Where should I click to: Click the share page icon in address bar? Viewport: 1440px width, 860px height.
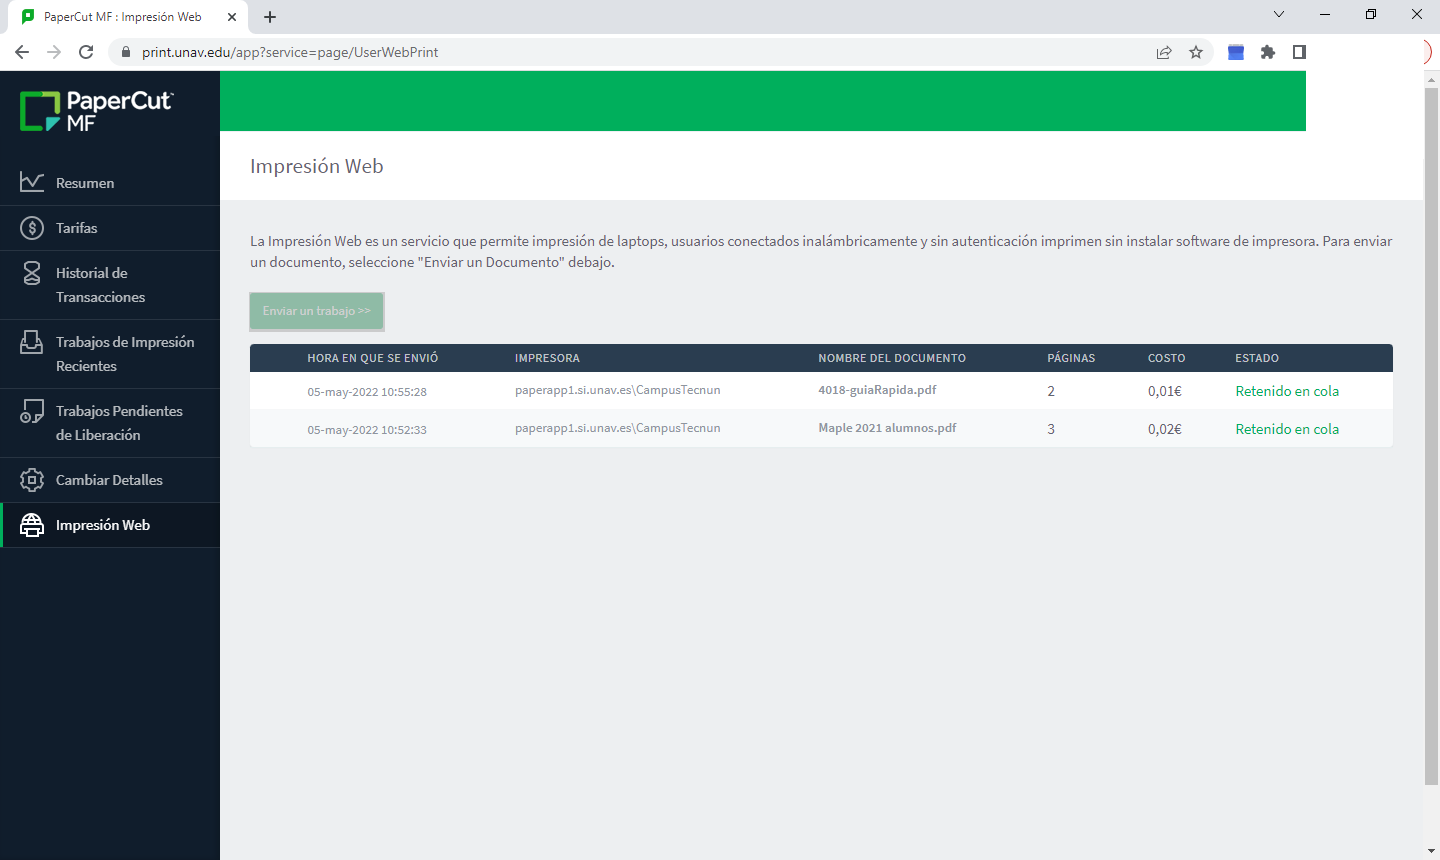pos(1164,52)
